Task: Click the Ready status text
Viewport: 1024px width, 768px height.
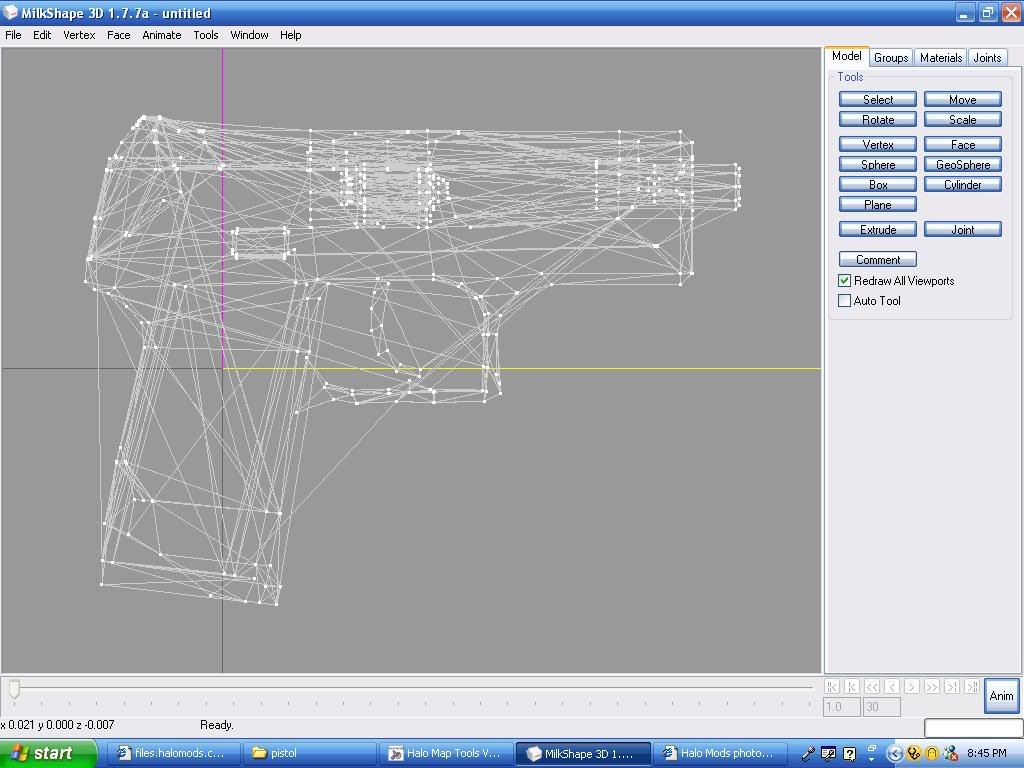Action: [x=217, y=725]
